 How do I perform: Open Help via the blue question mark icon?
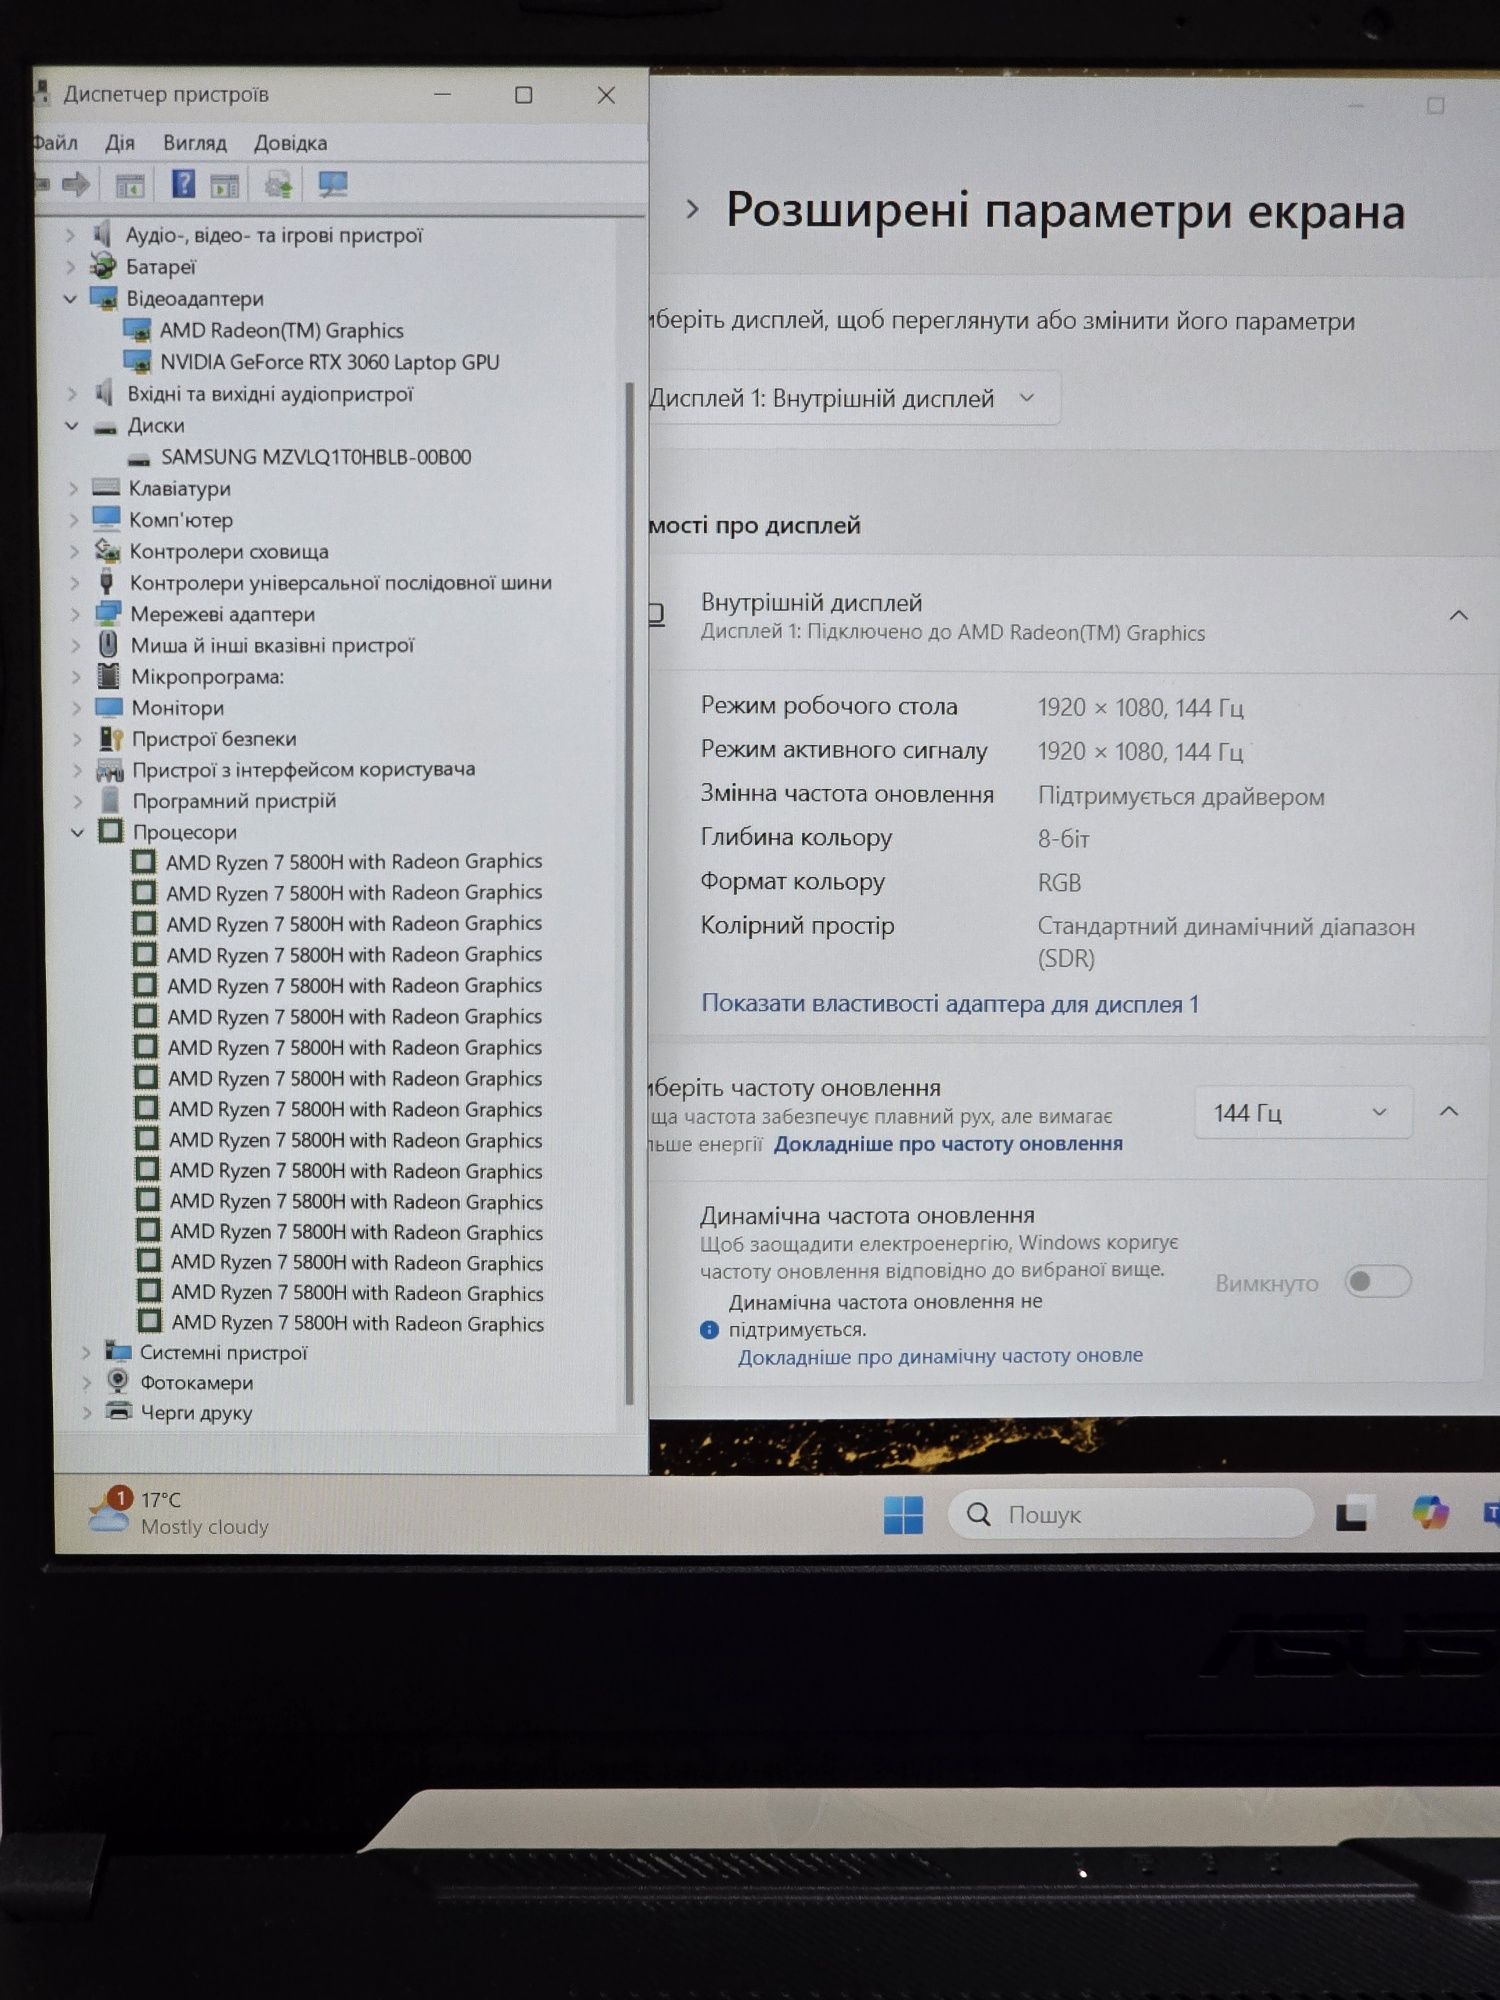[183, 184]
